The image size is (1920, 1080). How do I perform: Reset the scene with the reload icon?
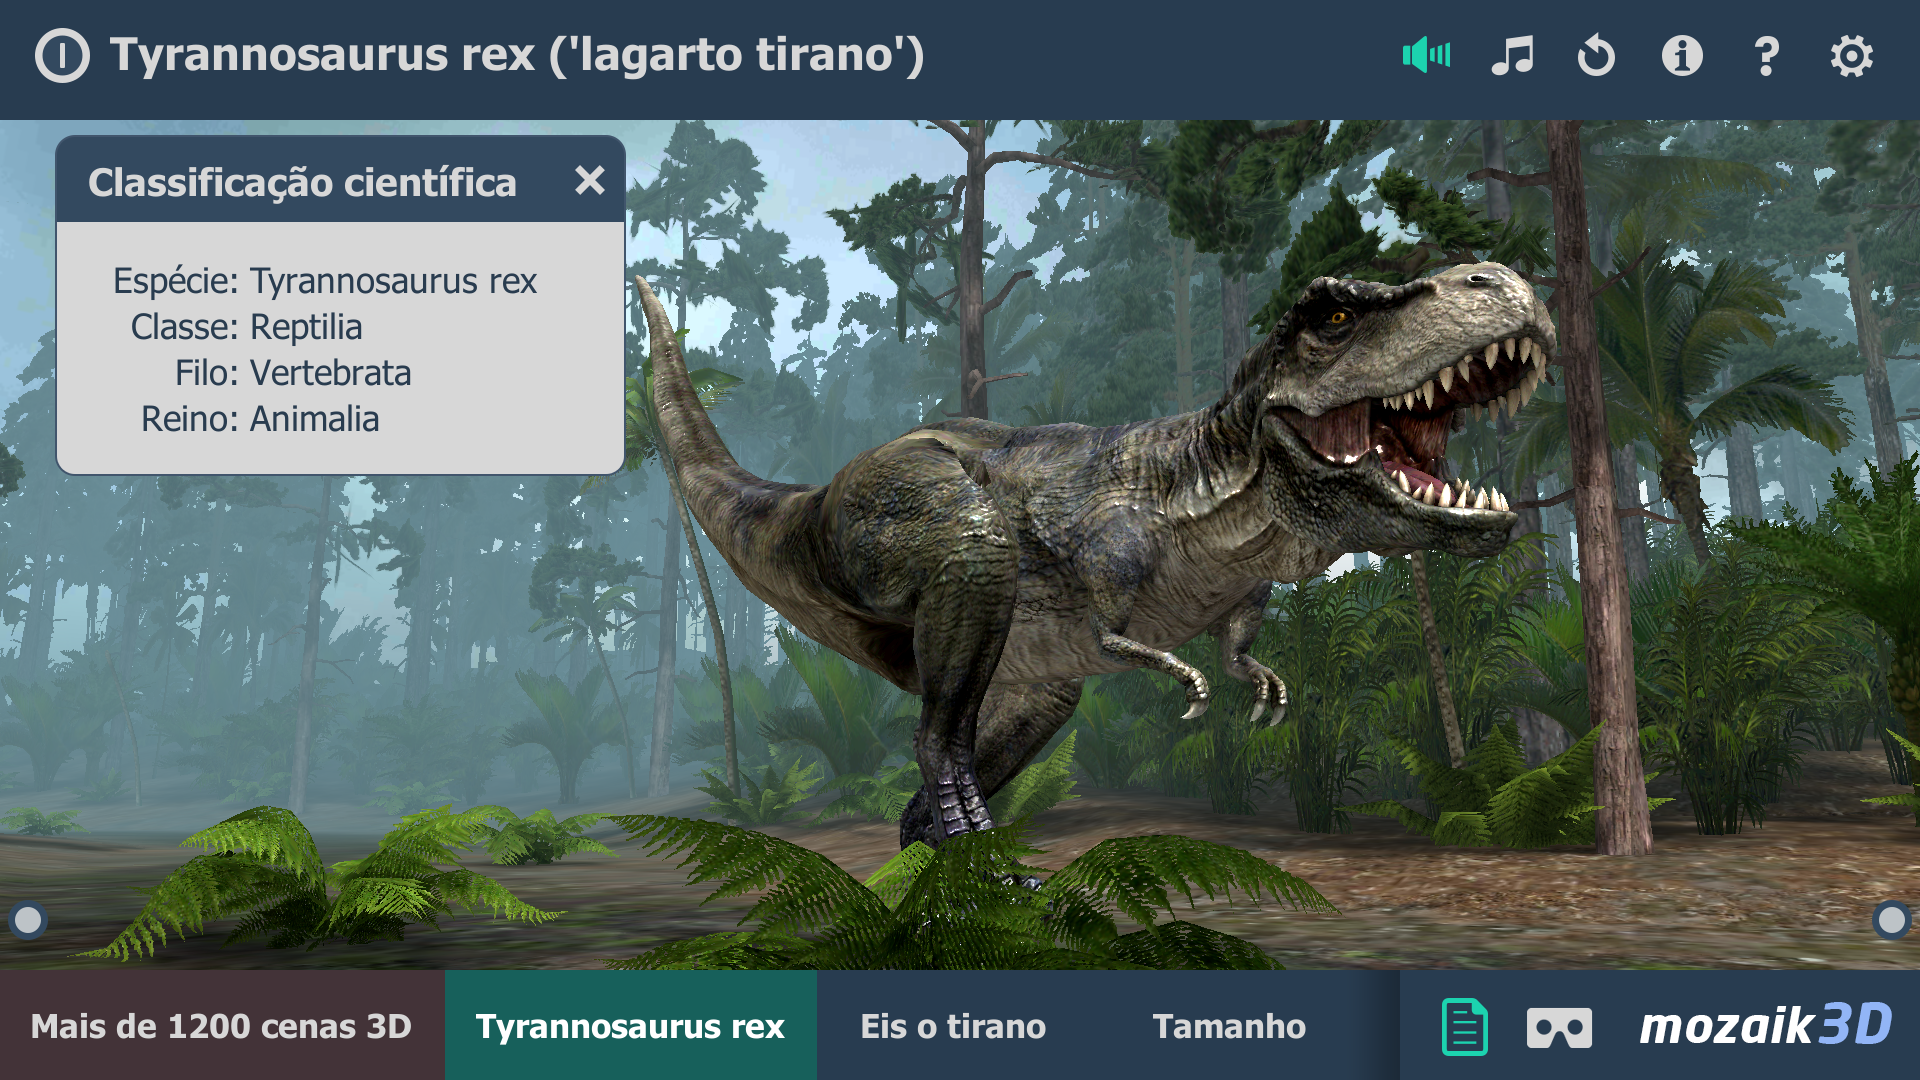[x=1596, y=55]
